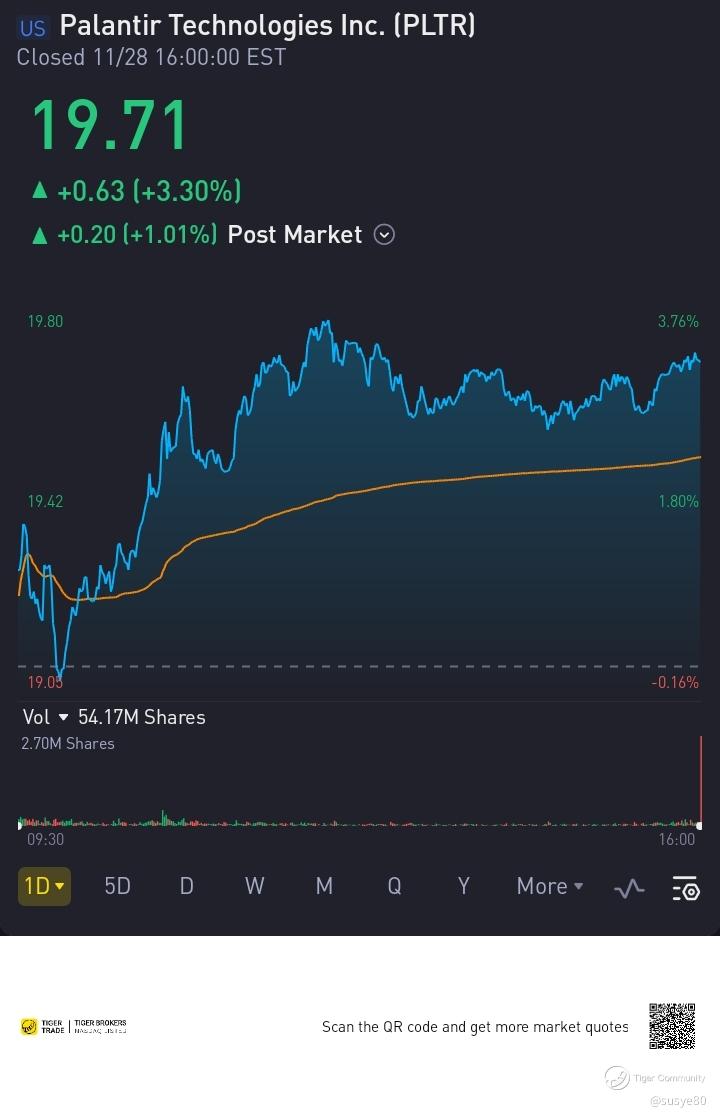Select the M monthly chart tab
720x1117 pixels.
tap(324, 886)
